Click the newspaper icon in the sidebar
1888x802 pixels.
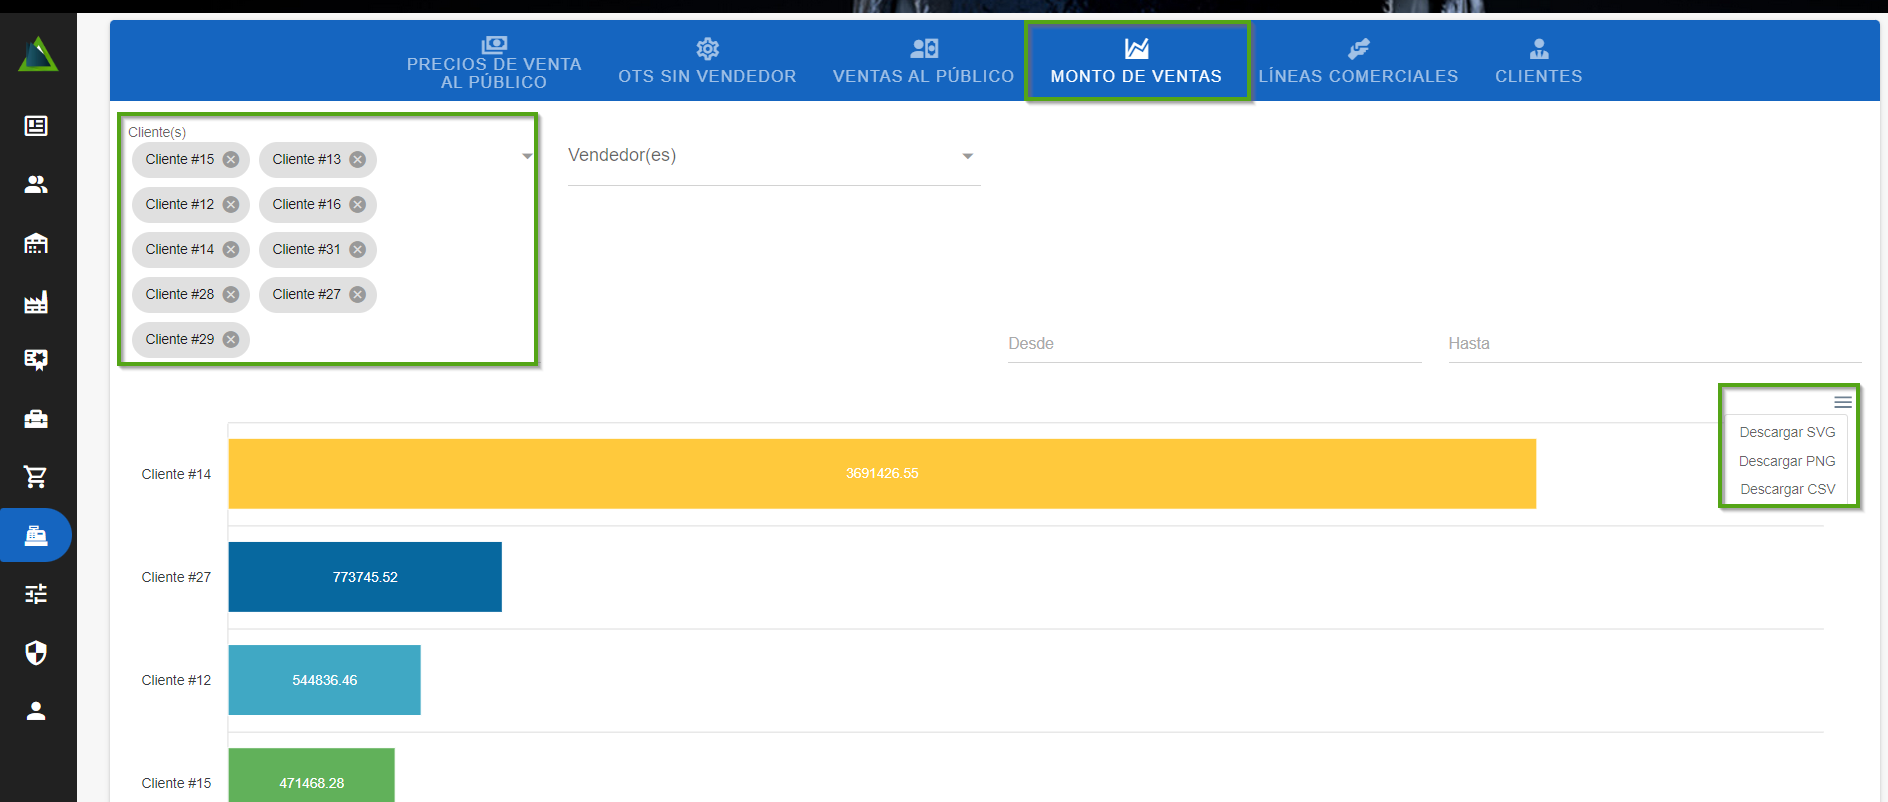(36, 126)
